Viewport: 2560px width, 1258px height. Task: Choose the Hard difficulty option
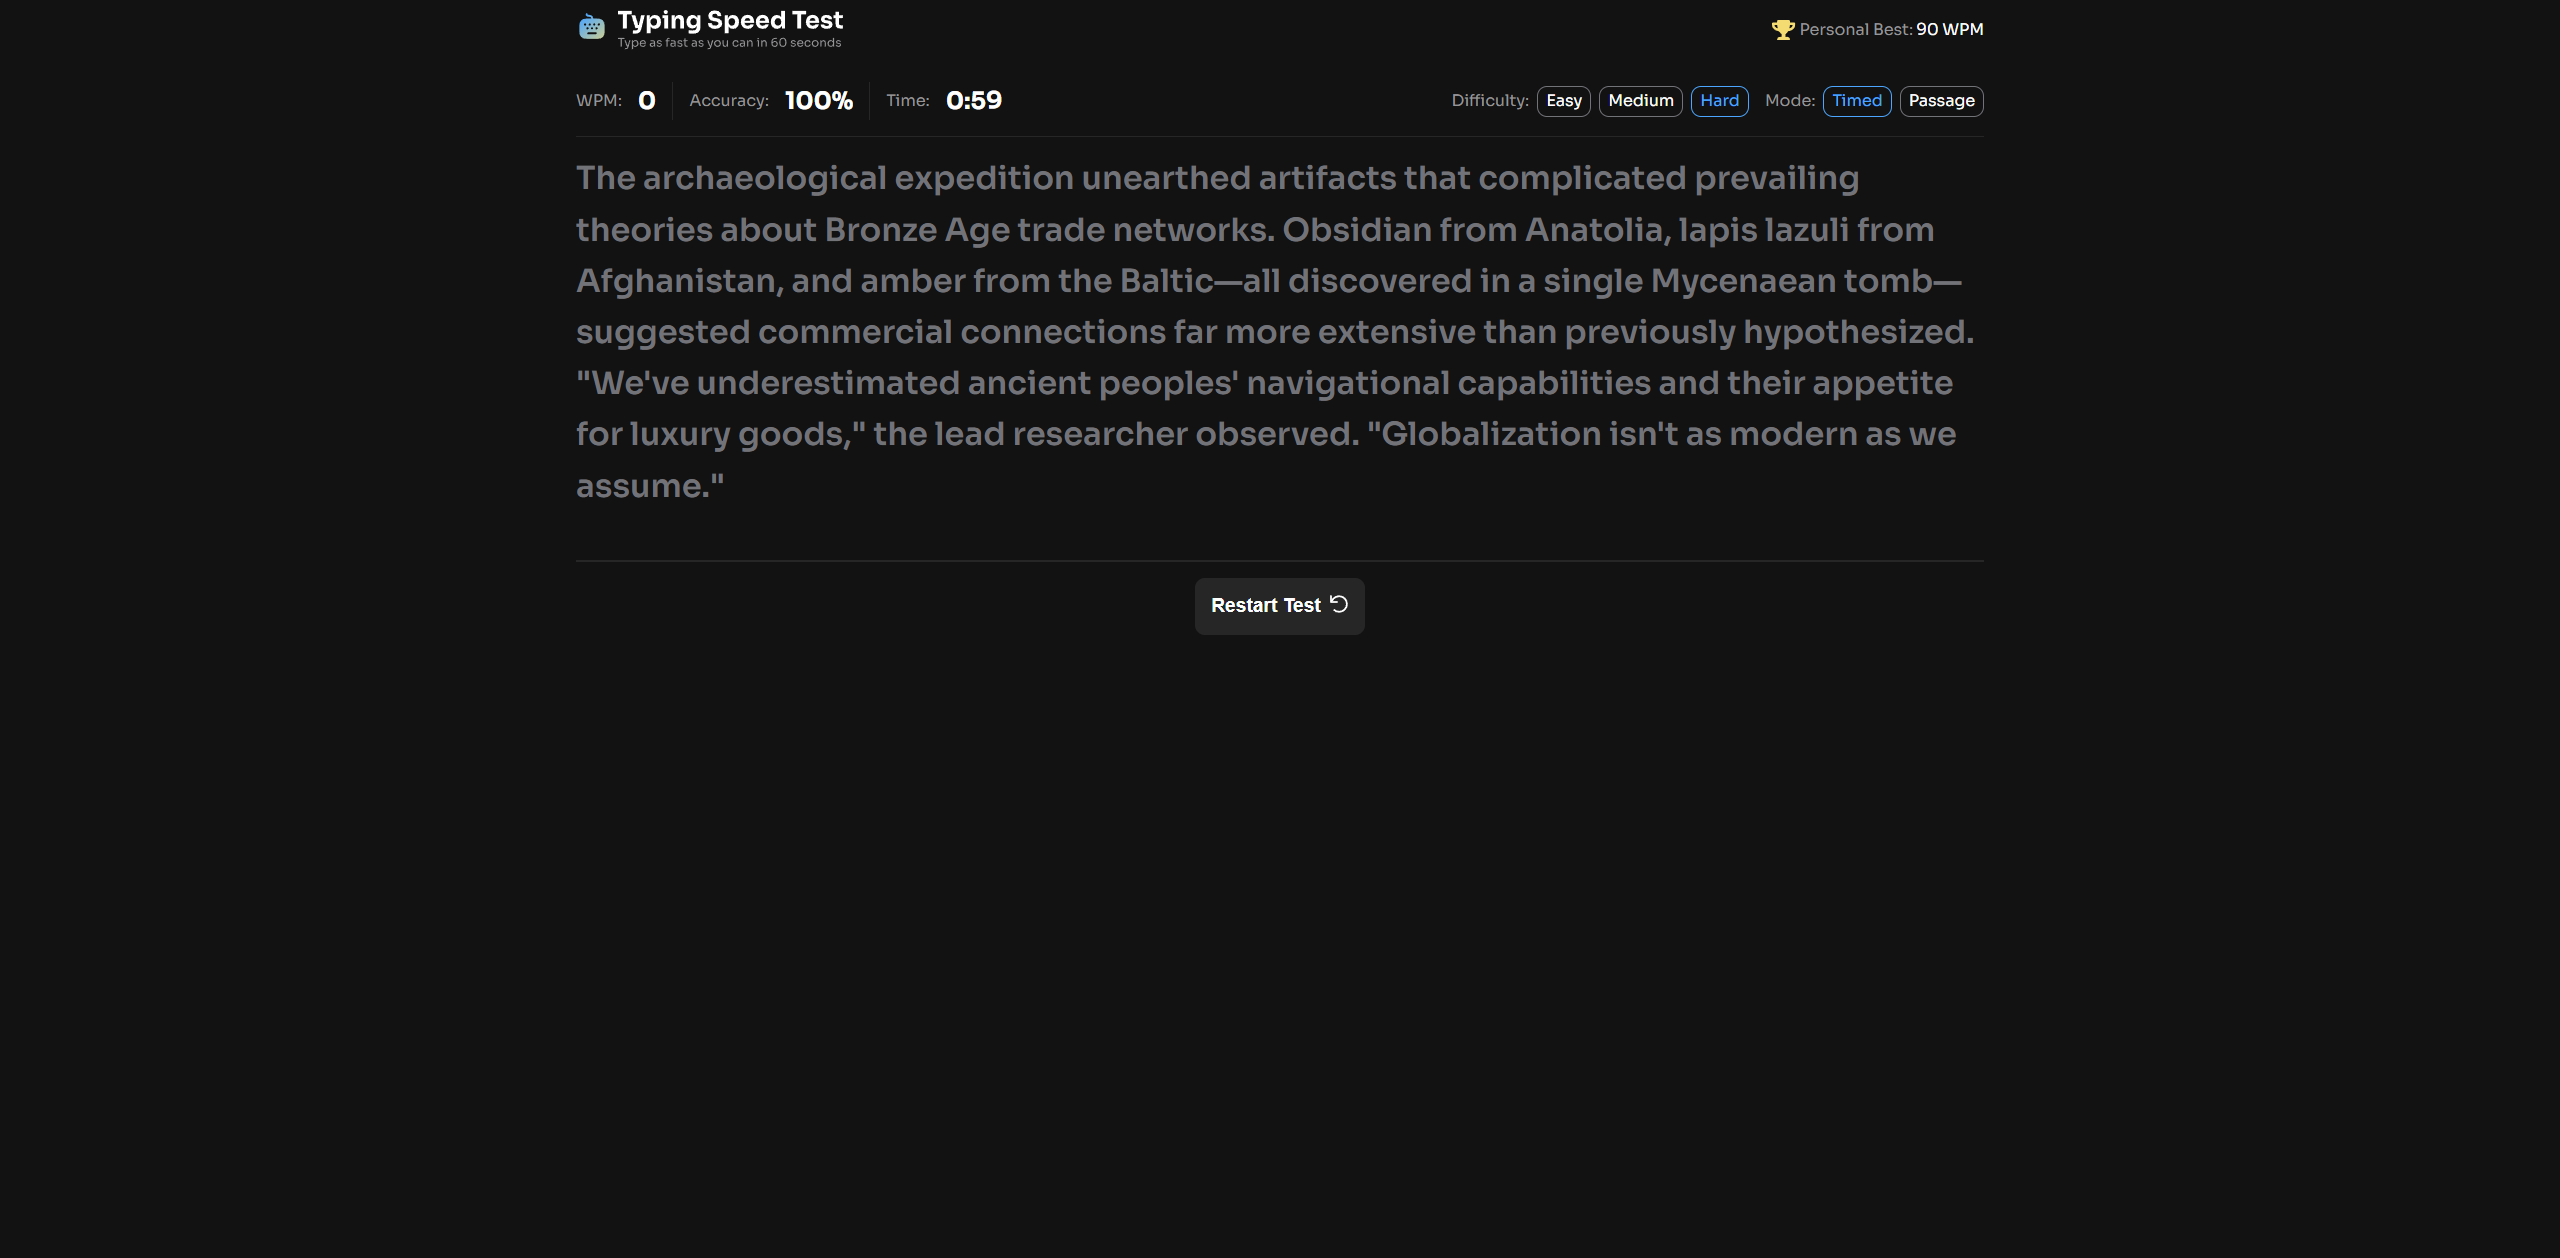(1719, 101)
